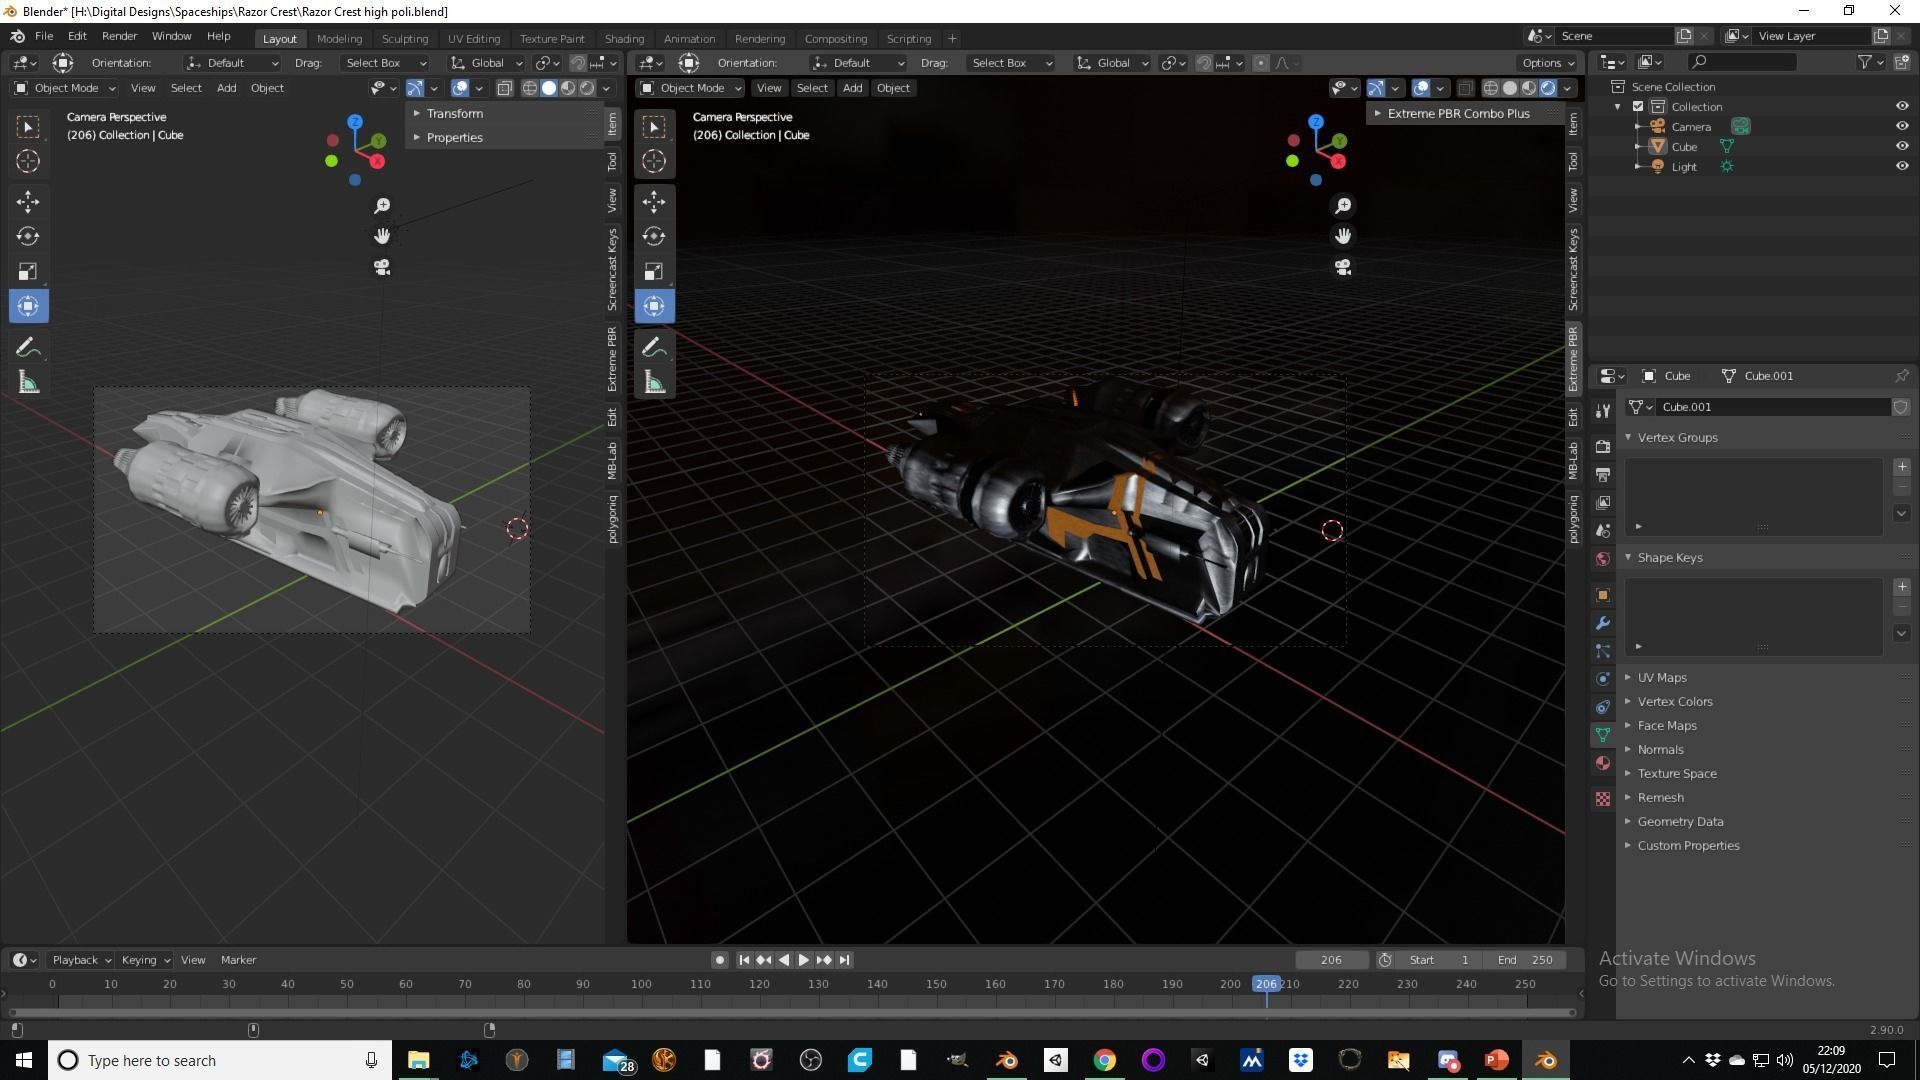Screen dimensions: 1920x1080
Task: Switch to the Modeling workspace tab
Action: click(x=339, y=39)
